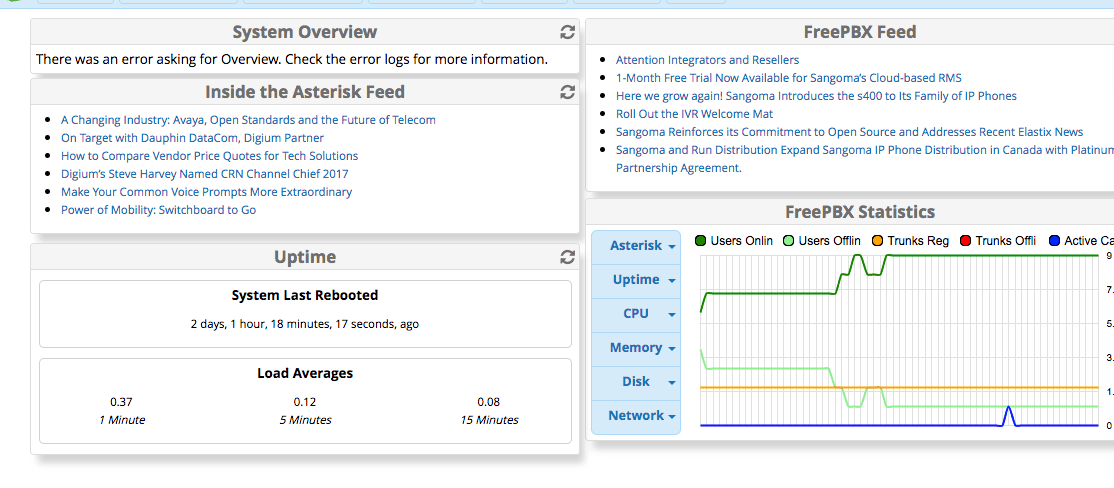This screenshot has height=488, width=1114.
Task: Open 'On Target with Dauphin DataCom' link
Action: 193,138
